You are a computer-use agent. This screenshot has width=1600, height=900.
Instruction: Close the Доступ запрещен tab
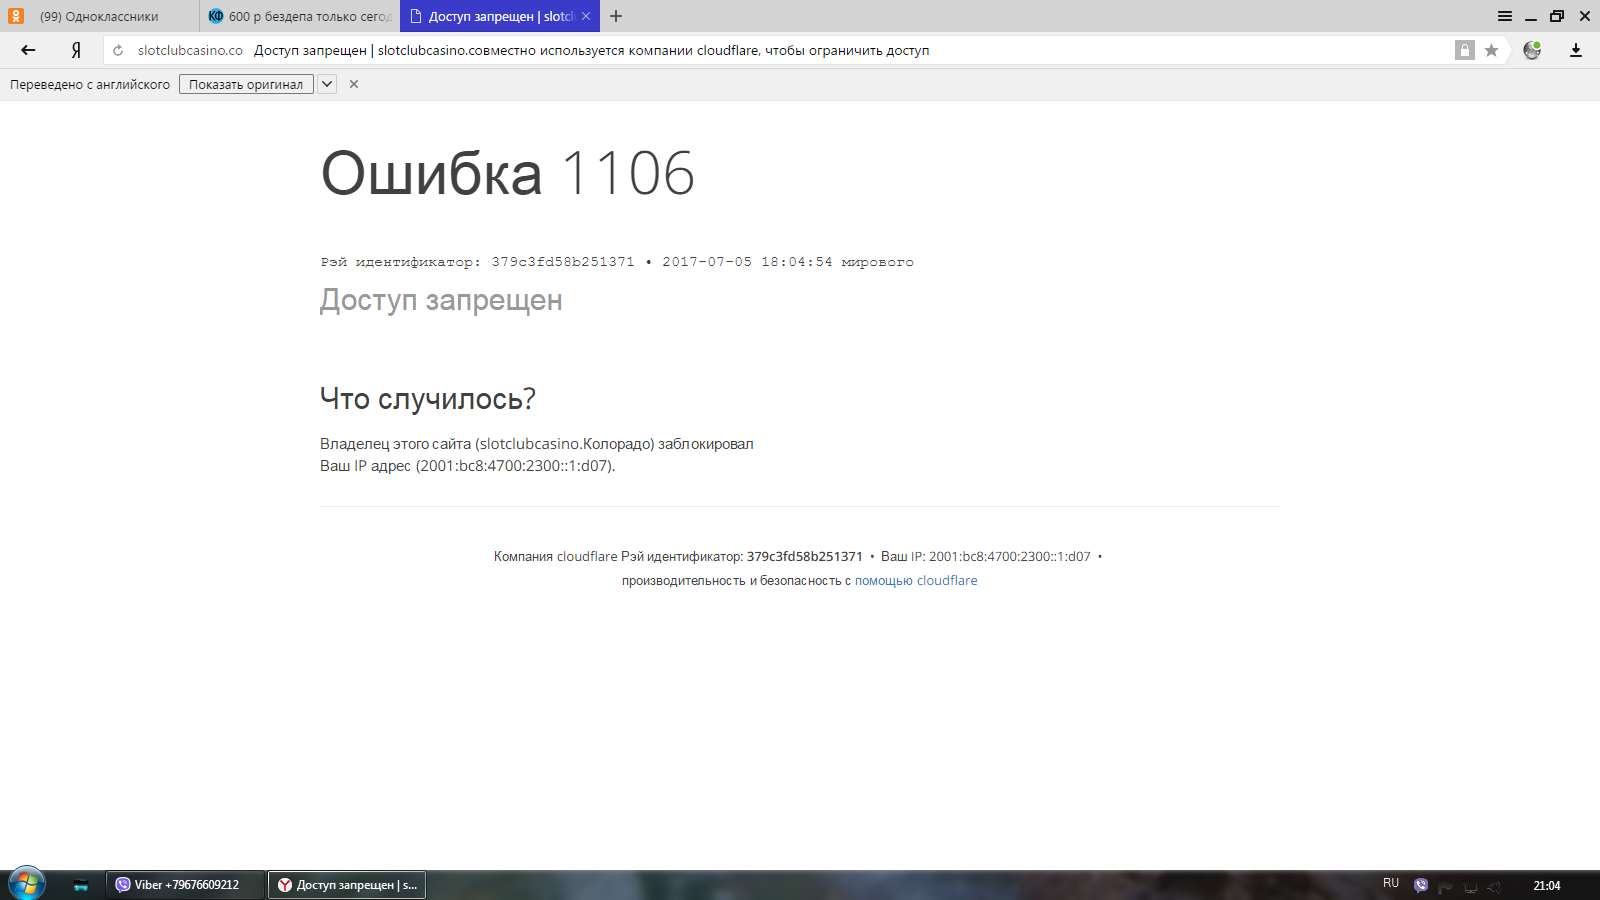pos(586,16)
